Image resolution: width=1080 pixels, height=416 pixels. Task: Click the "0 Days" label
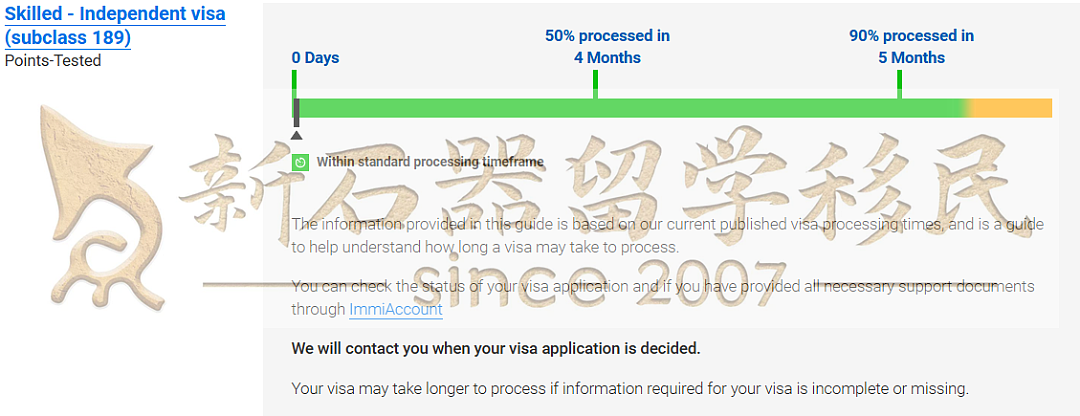click(315, 58)
